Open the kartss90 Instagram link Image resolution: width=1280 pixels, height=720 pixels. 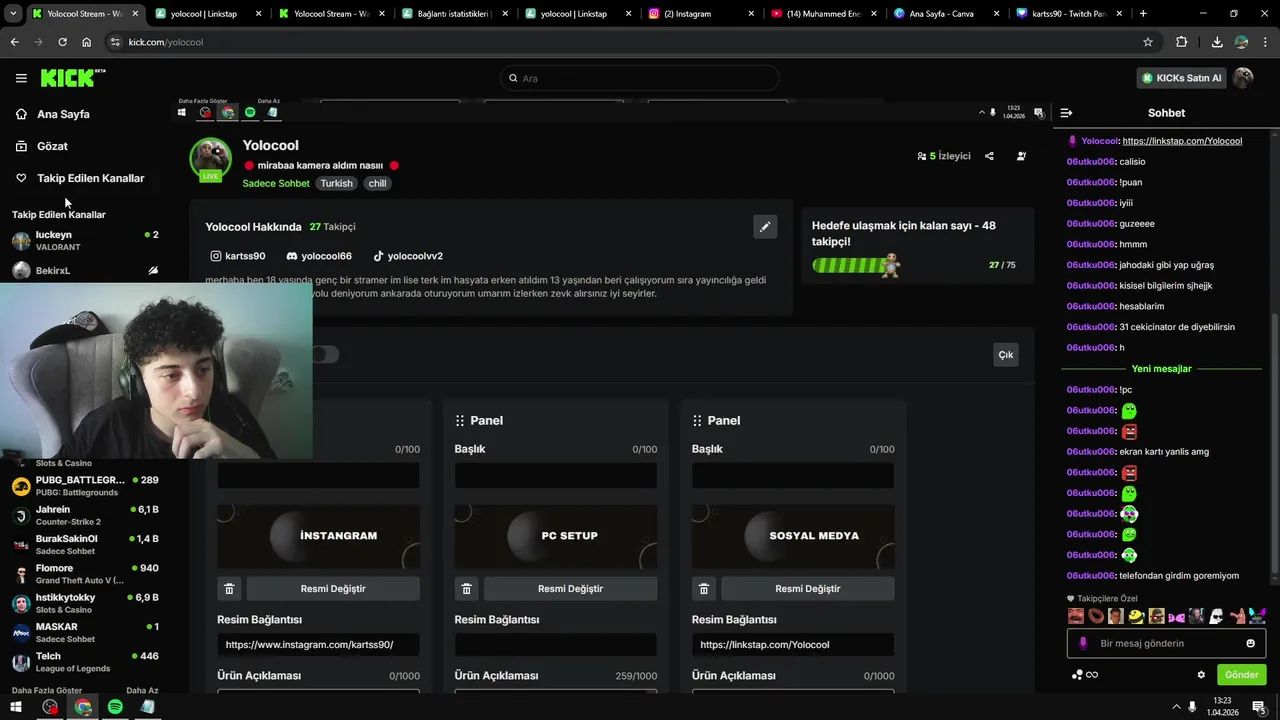click(x=238, y=256)
